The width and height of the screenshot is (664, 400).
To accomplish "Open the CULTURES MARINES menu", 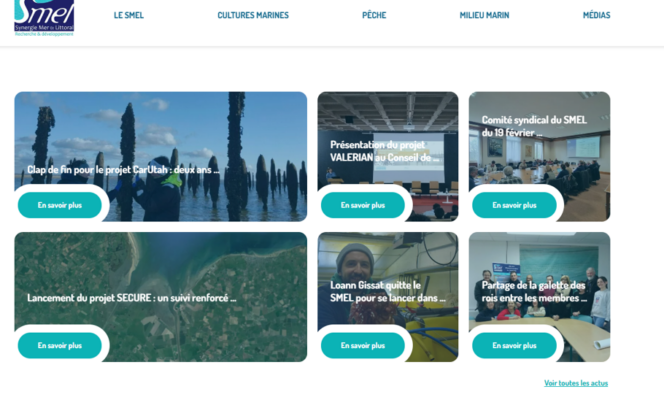I will 253,15.
